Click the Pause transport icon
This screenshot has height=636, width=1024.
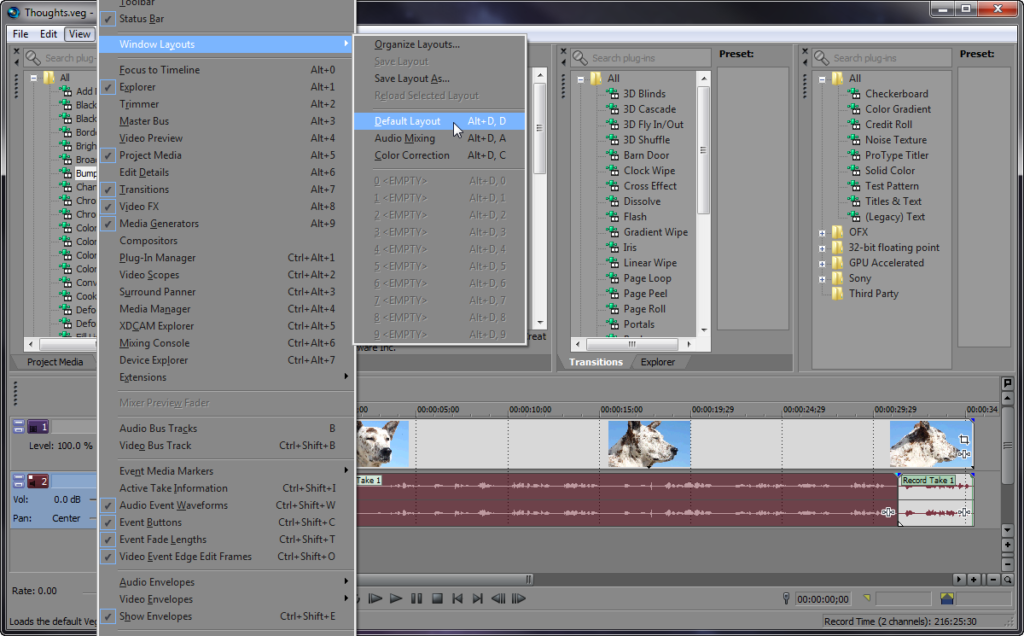417,598
